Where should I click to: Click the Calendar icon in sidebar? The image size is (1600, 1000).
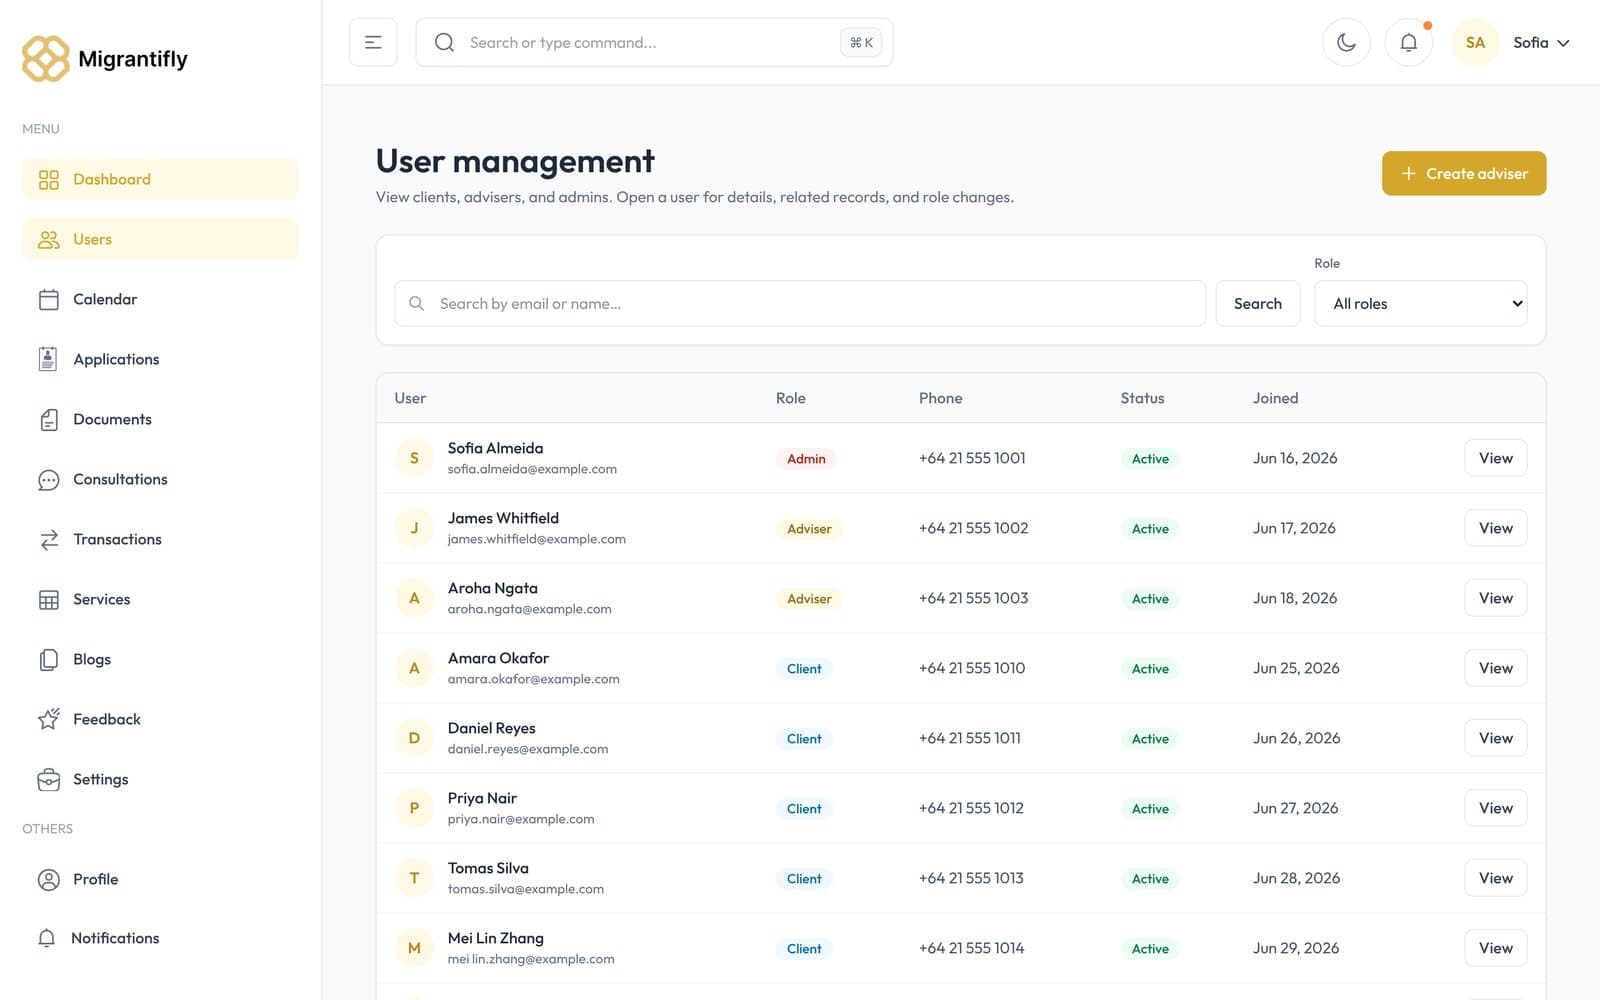click(x=48, y=299)
